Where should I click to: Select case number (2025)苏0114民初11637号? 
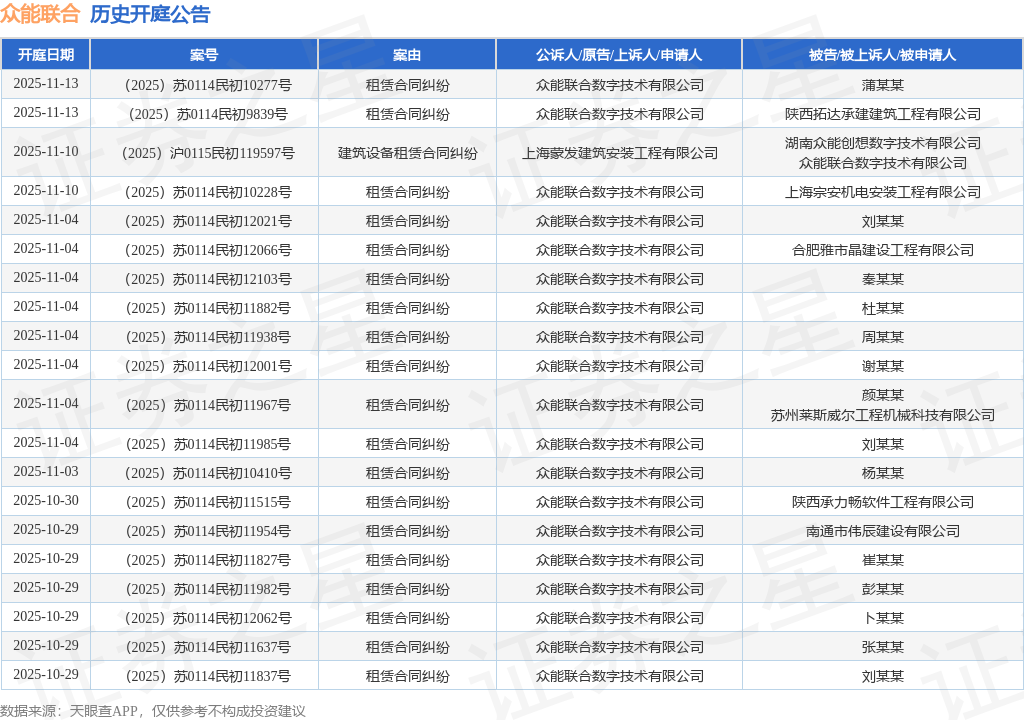pos(208,647)
